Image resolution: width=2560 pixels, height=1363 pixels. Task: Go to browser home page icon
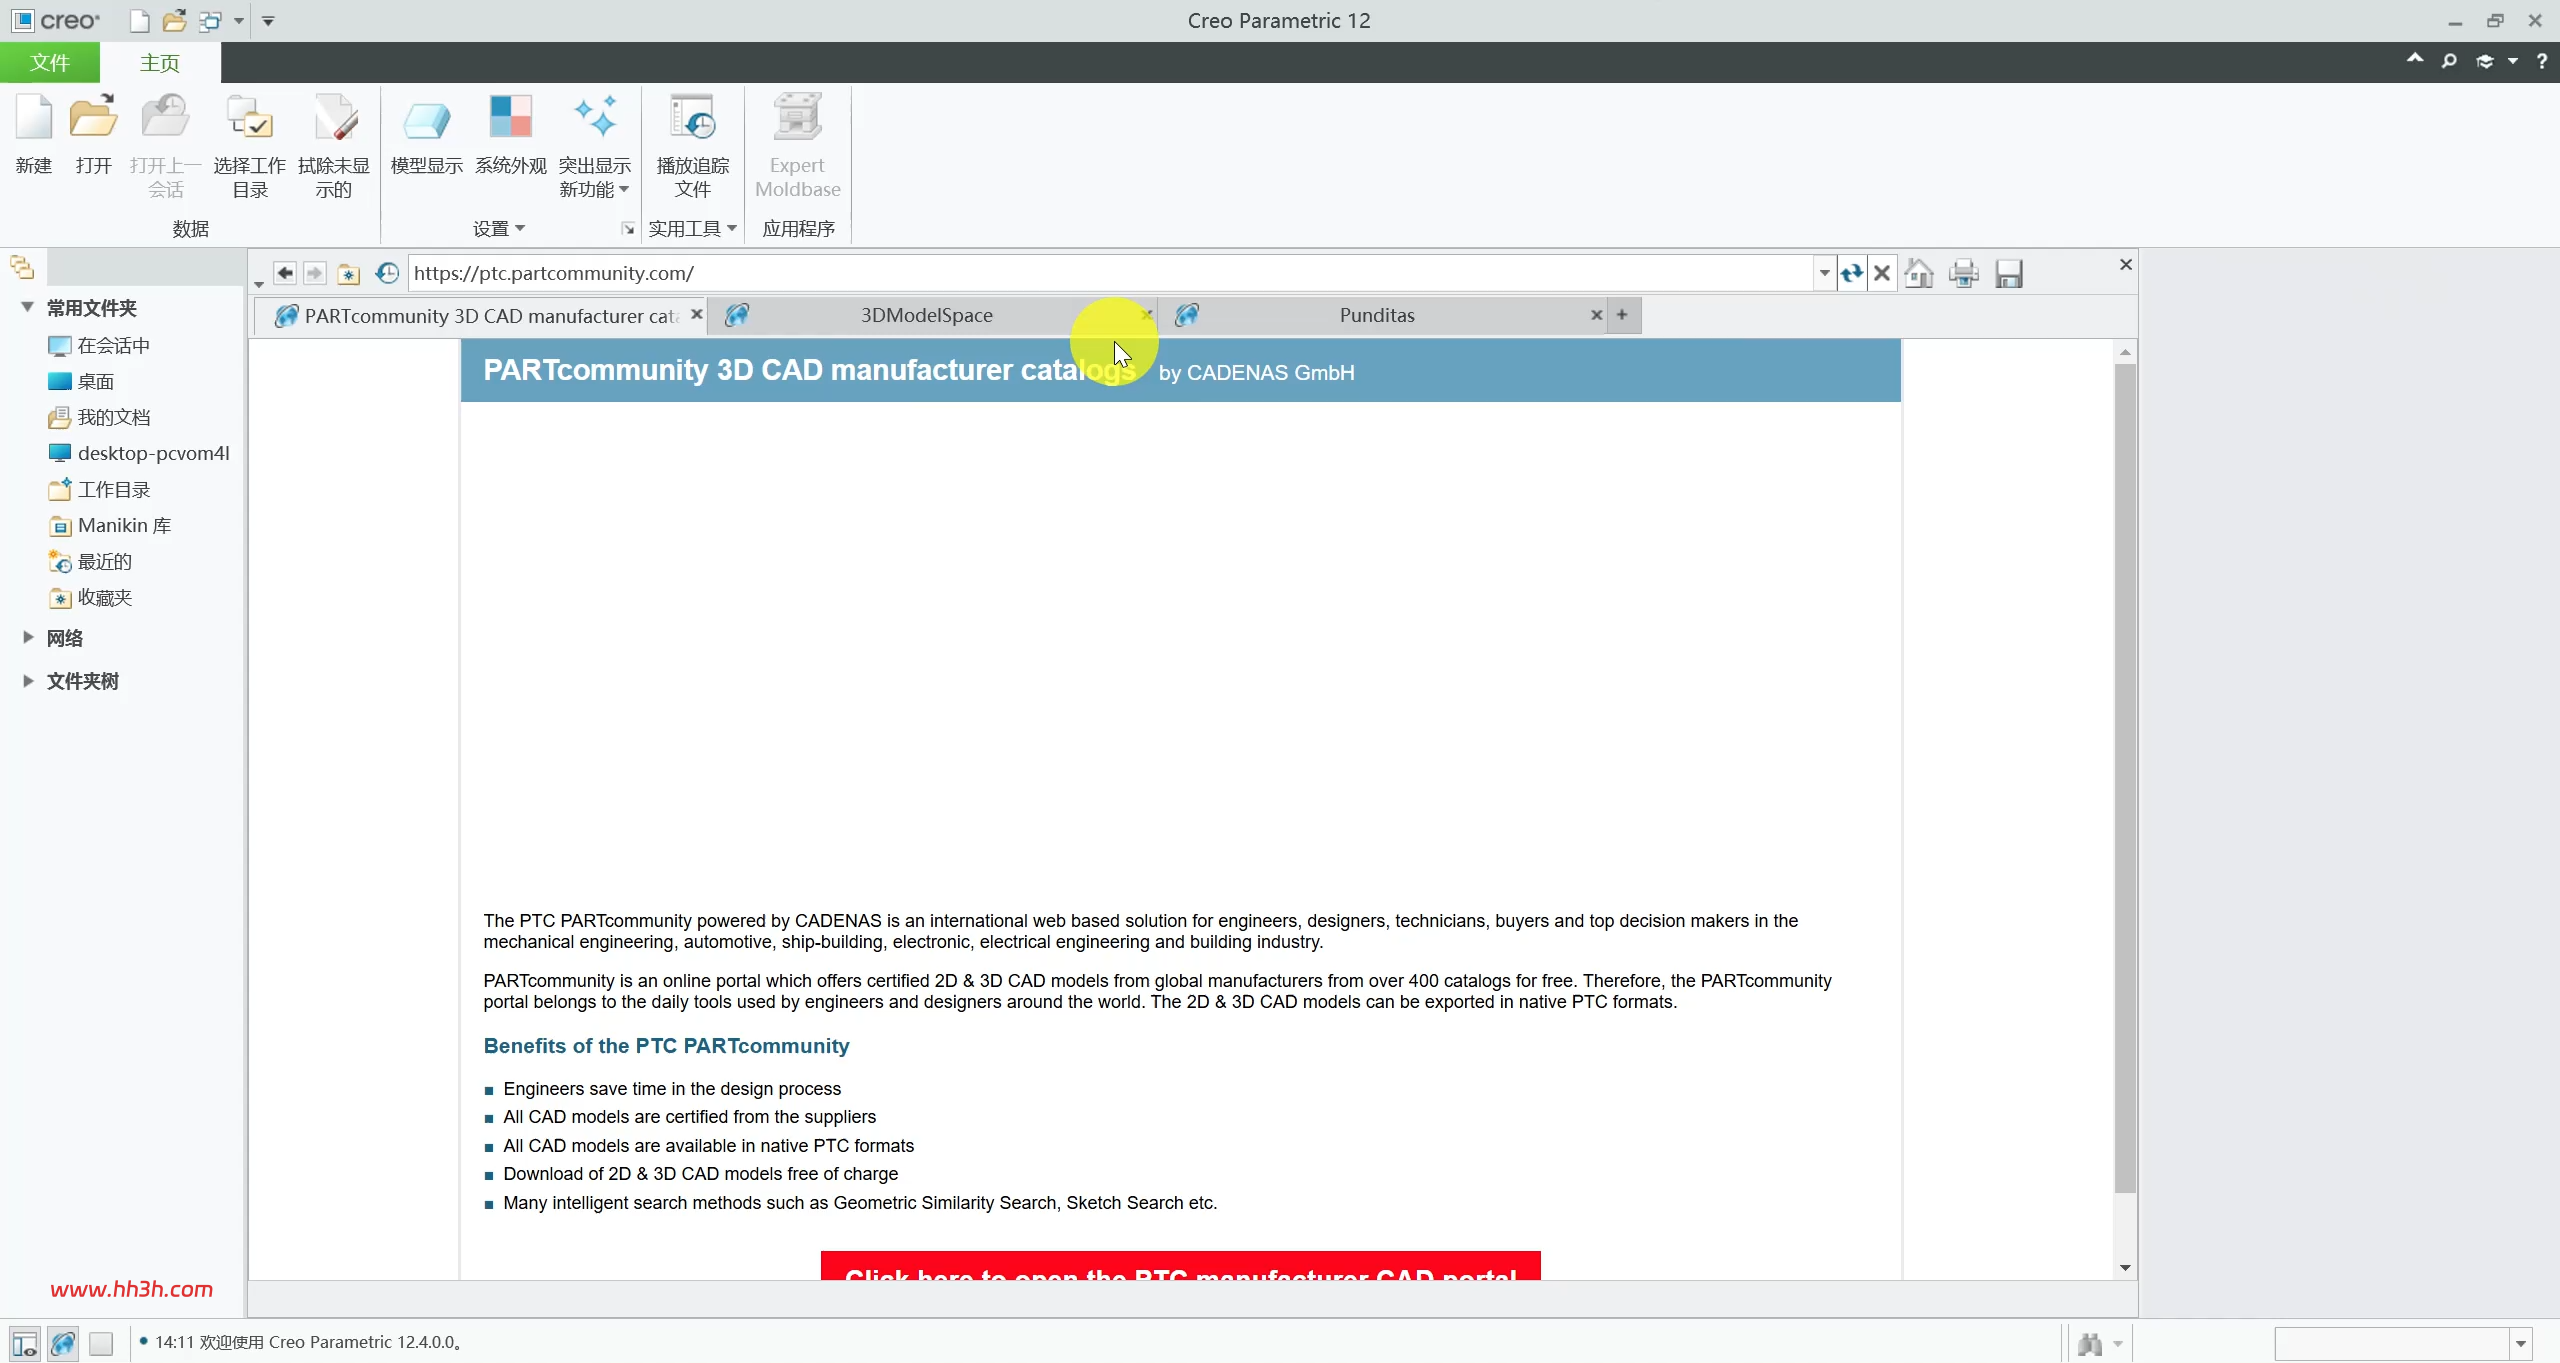[1919, 273]
